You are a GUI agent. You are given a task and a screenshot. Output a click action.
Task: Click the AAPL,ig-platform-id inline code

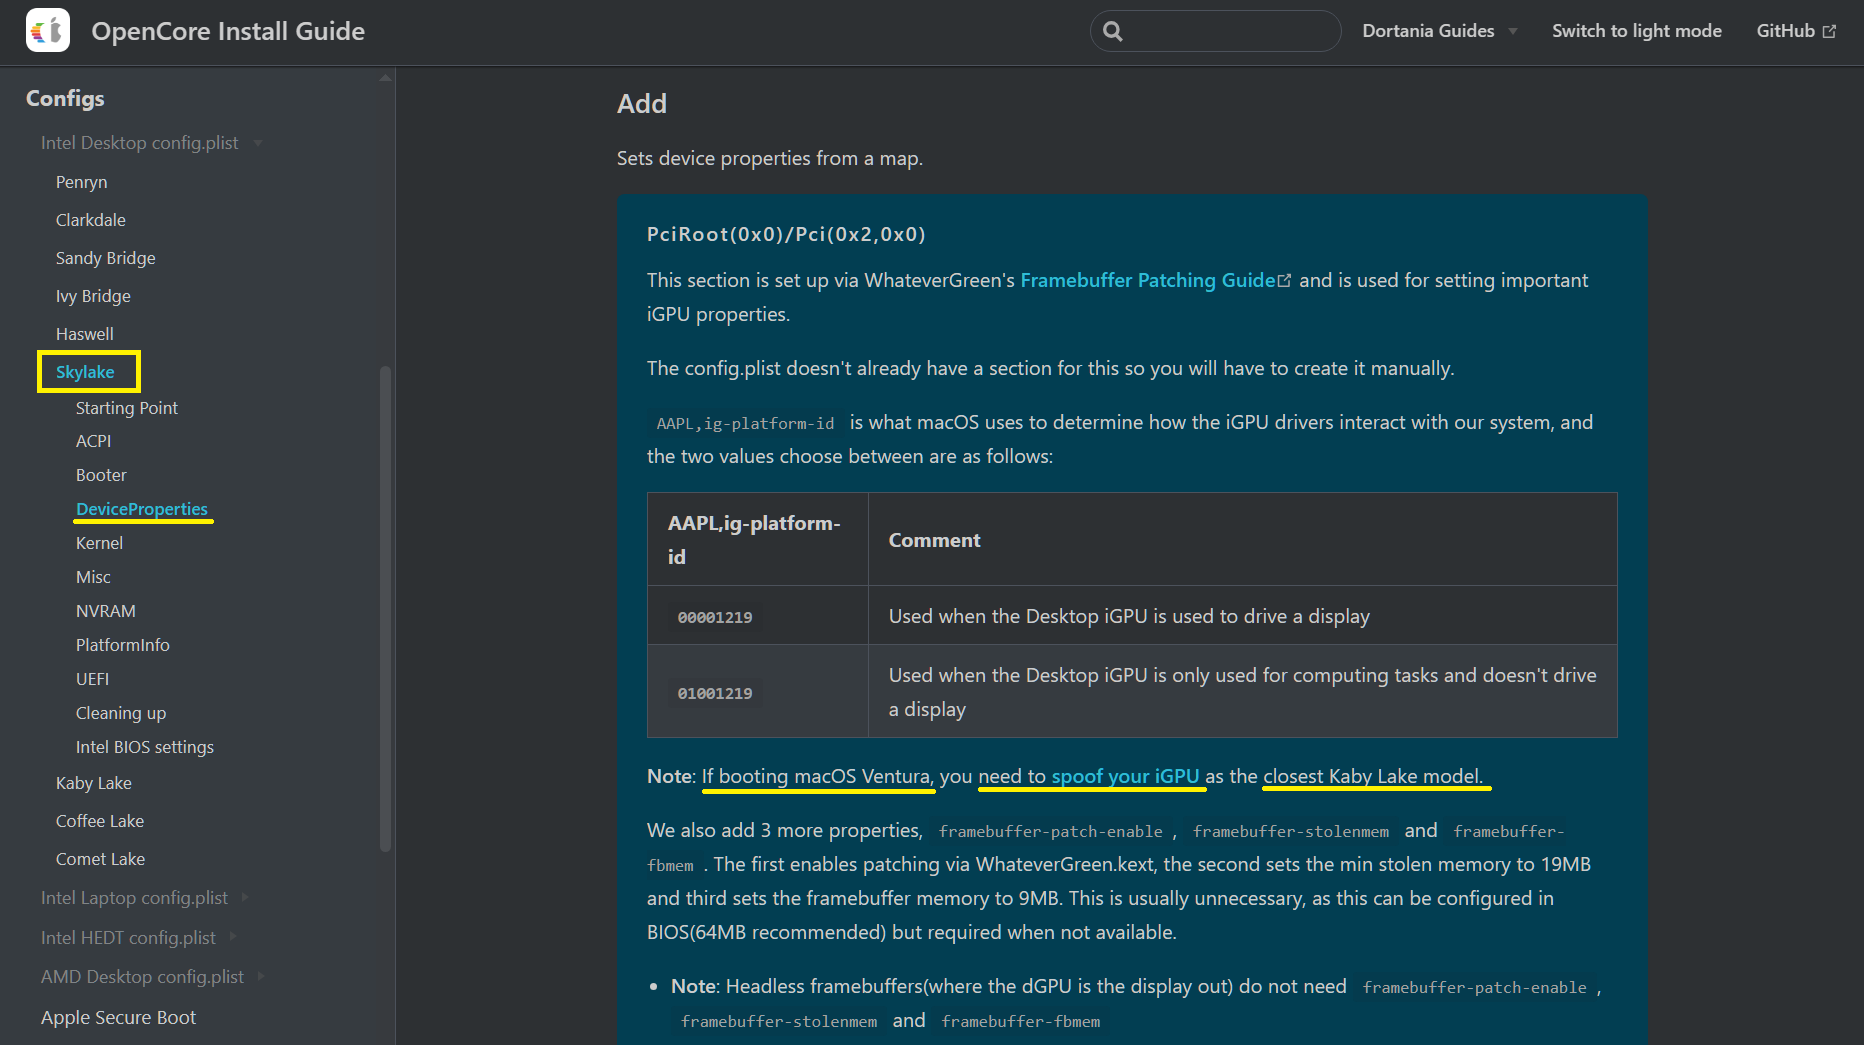click(745, 424)
